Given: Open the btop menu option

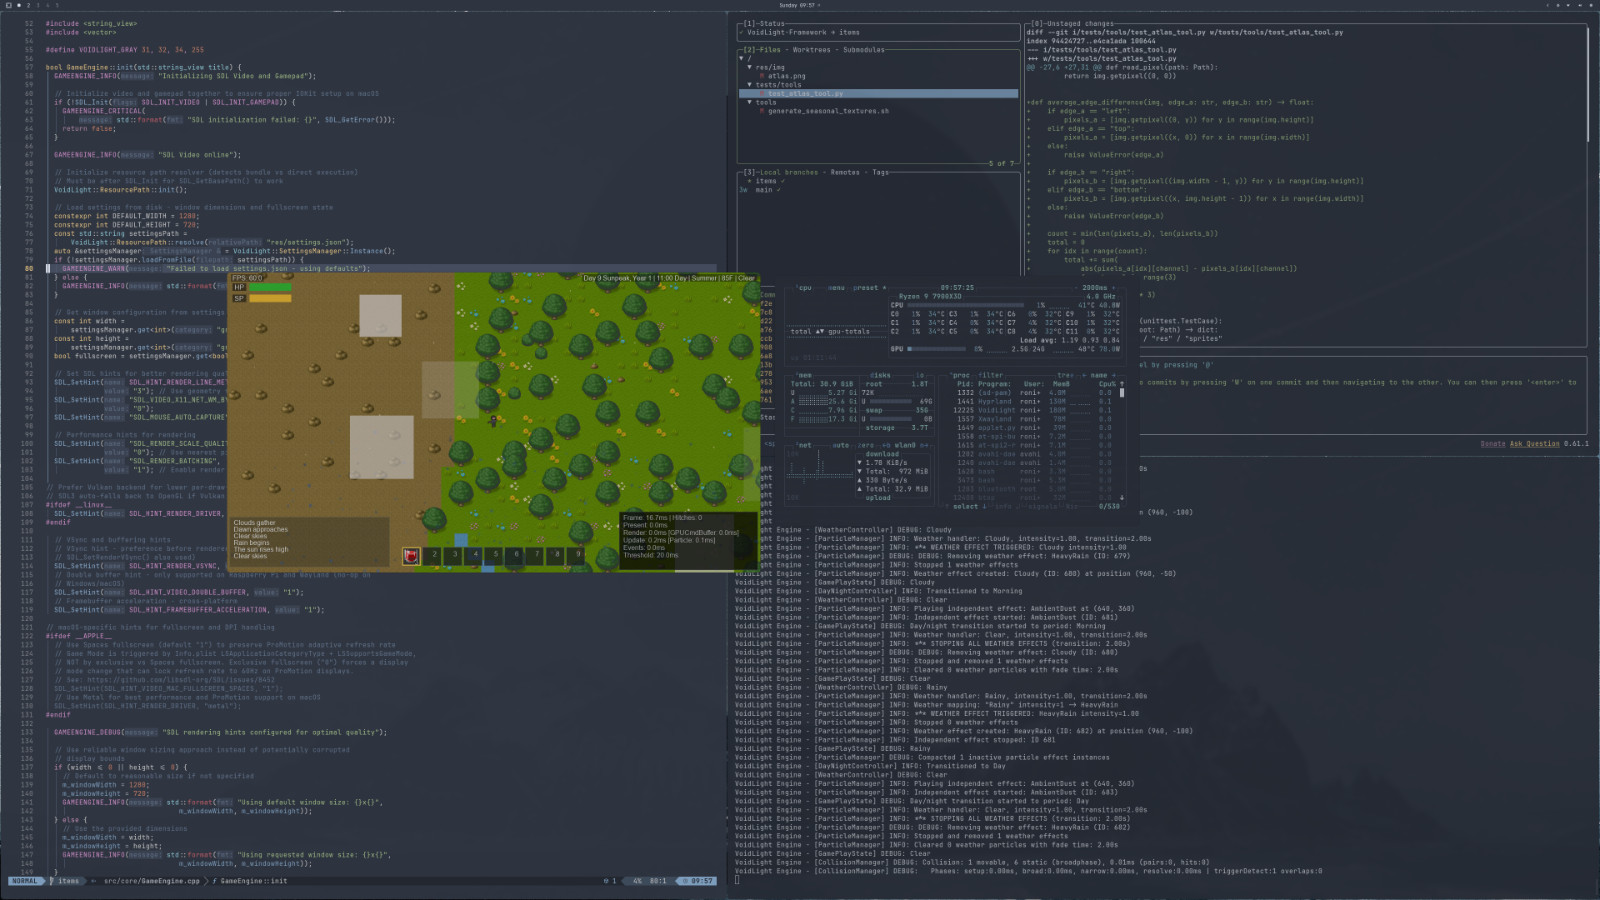Looking at the screenshot, I should (836, 288).
